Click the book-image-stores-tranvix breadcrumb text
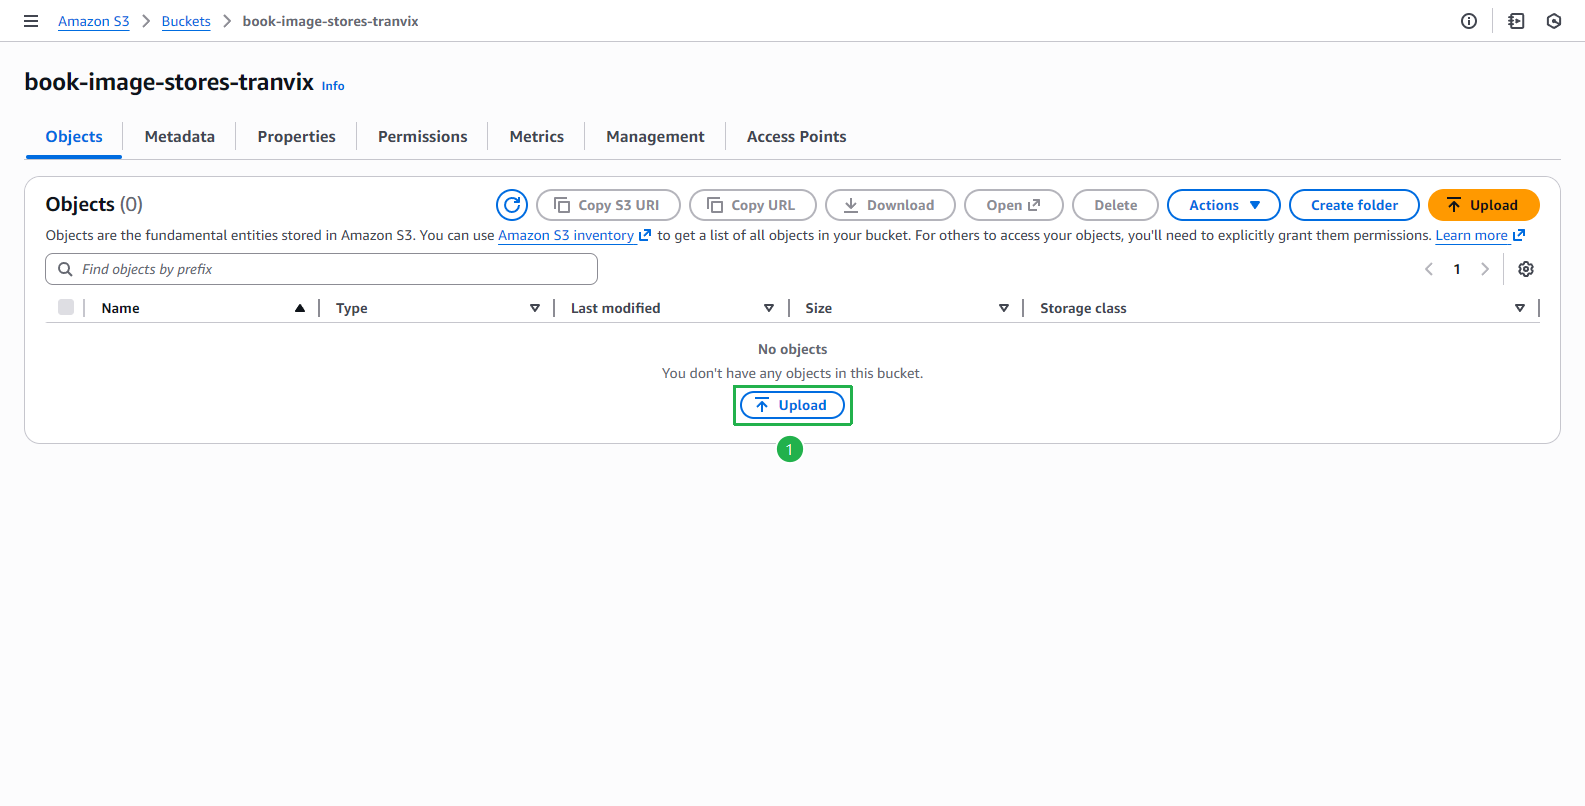 click(331, 21)
